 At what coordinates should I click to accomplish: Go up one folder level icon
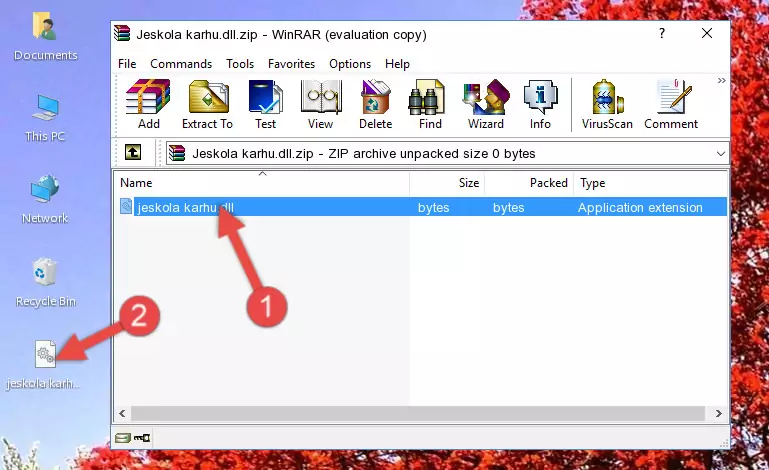(x=133, y=153)
